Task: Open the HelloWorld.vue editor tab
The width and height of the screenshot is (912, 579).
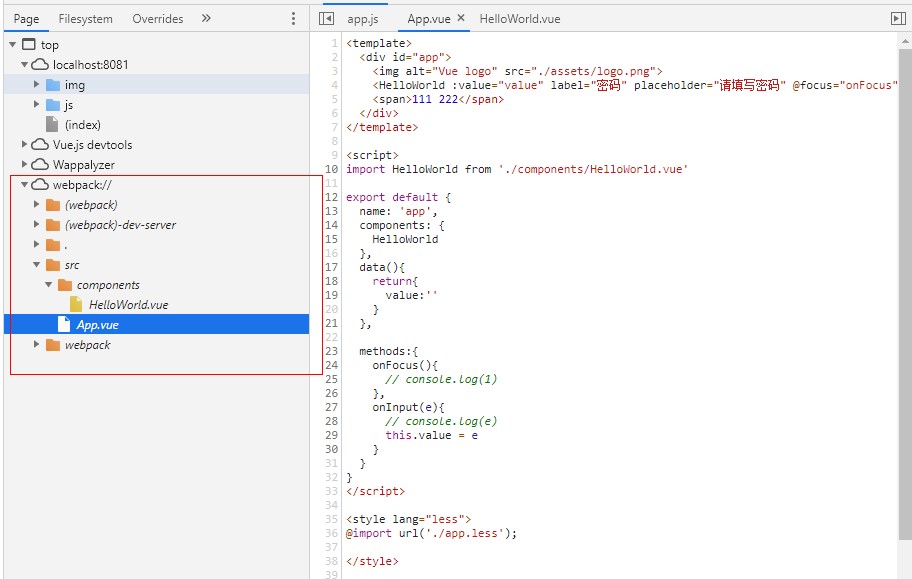Action: pyautogui.click(x=519, y=19)
